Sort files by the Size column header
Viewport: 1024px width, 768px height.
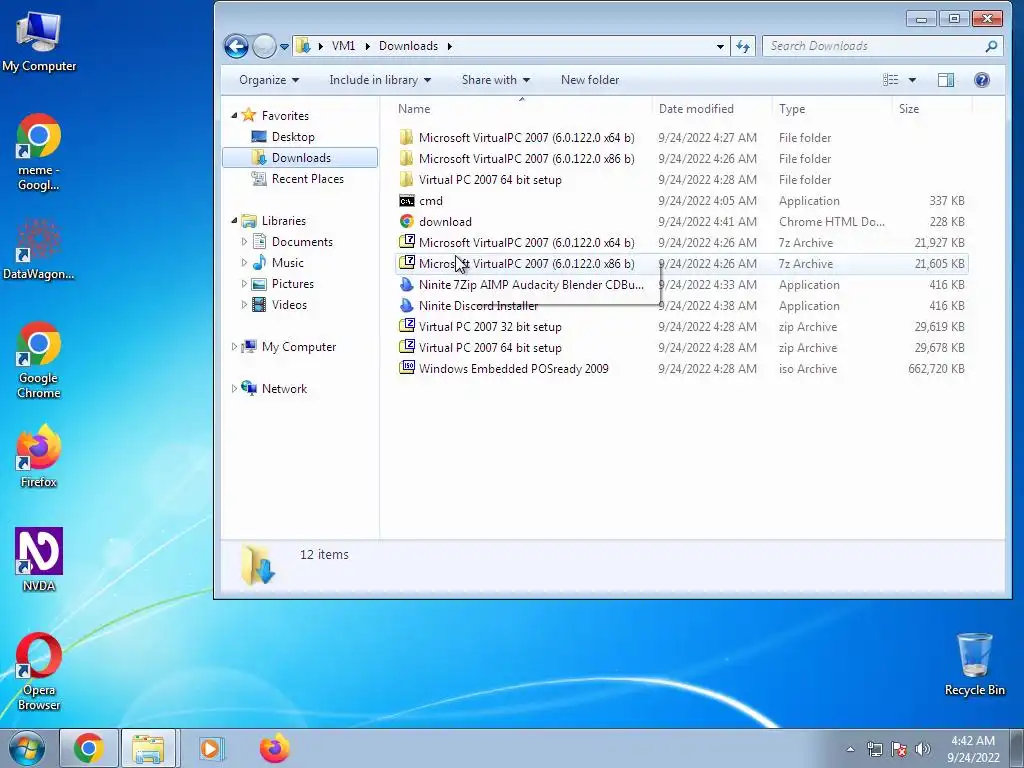tap(932, 108)
